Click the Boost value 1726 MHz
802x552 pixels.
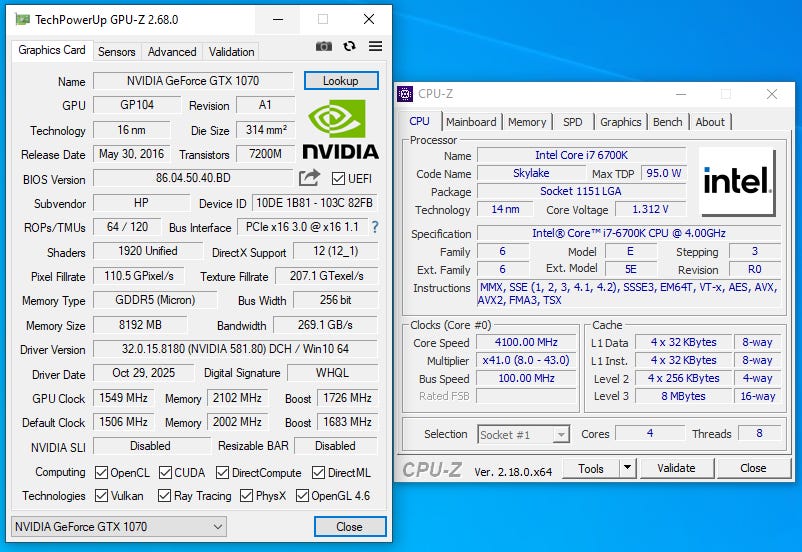pos(347,398)
